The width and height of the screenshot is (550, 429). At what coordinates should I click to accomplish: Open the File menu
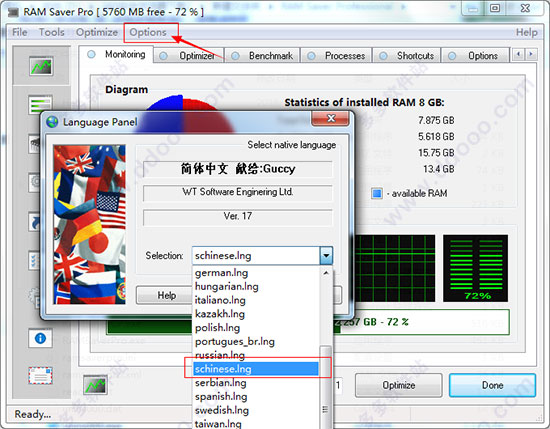20,32
